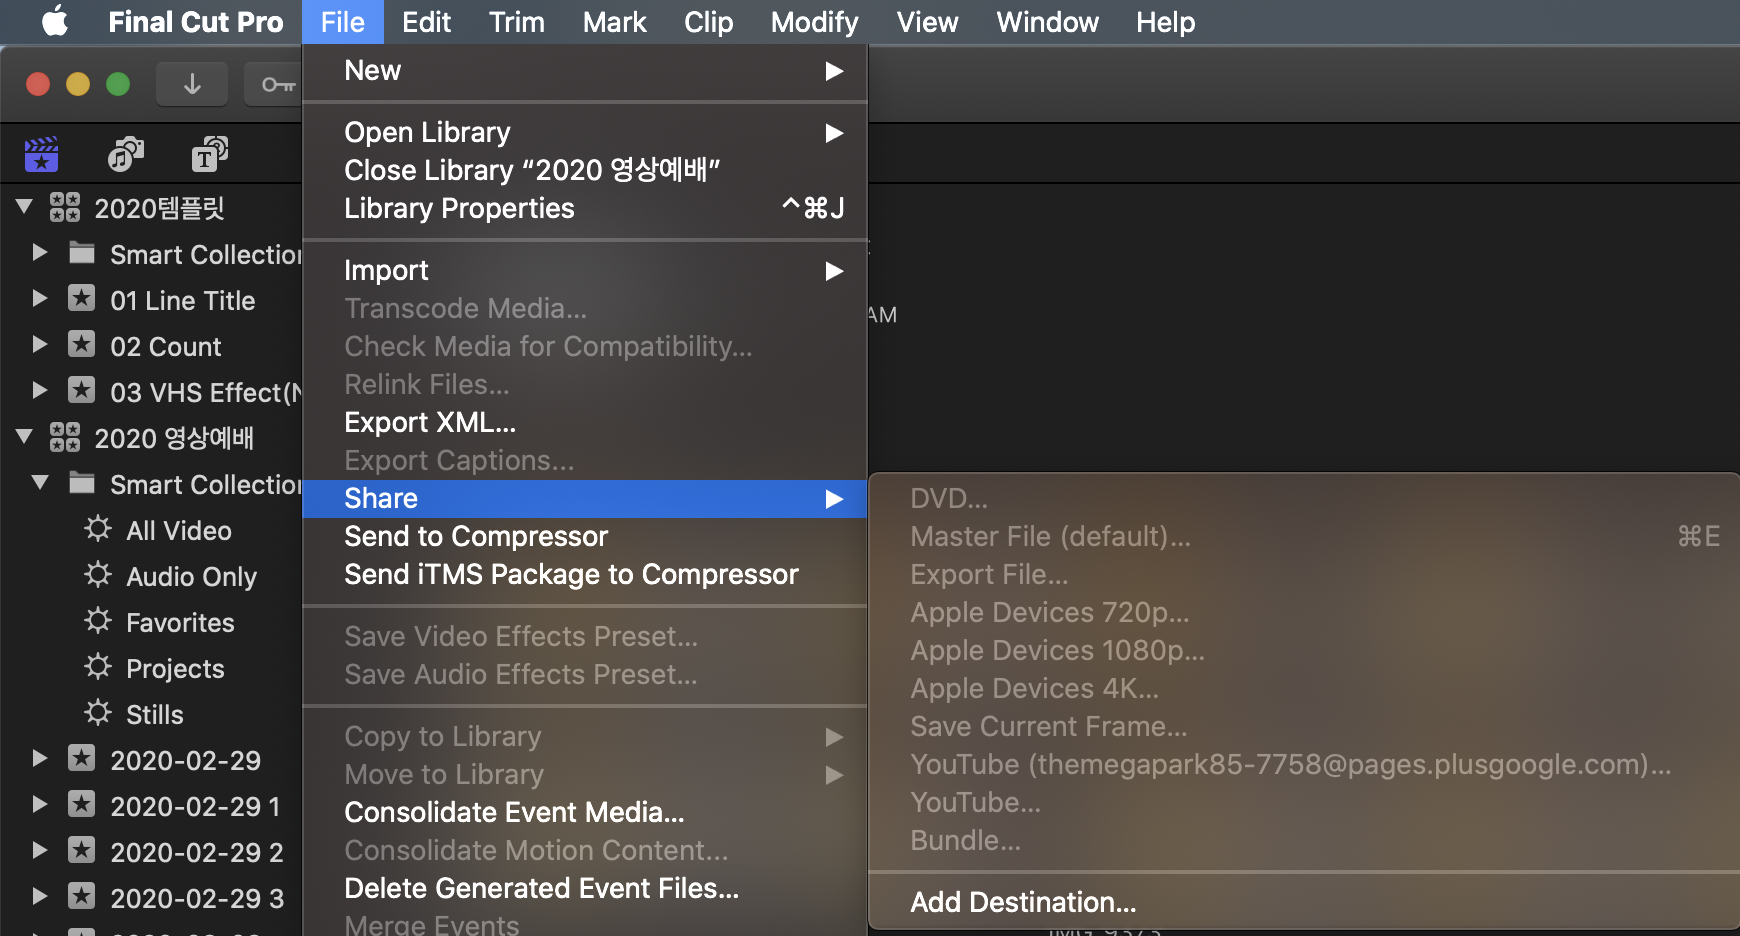Open the Mark menu
1740x936 pixels.
(615, 22)
